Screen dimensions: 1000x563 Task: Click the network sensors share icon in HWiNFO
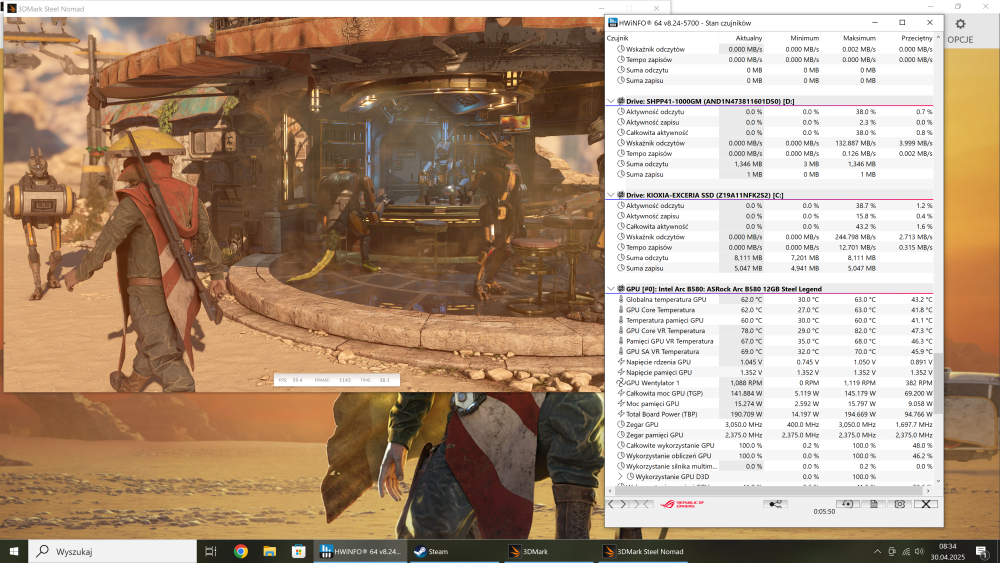[773, 504]
